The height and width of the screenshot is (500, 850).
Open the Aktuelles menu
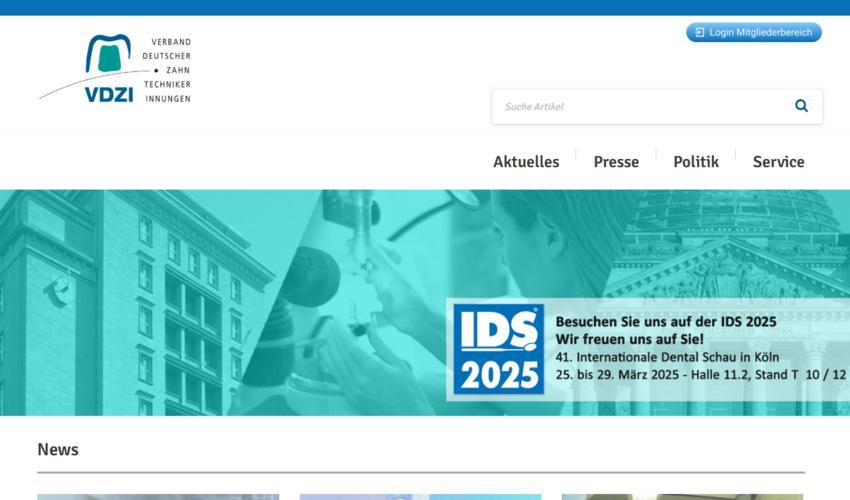526,162
